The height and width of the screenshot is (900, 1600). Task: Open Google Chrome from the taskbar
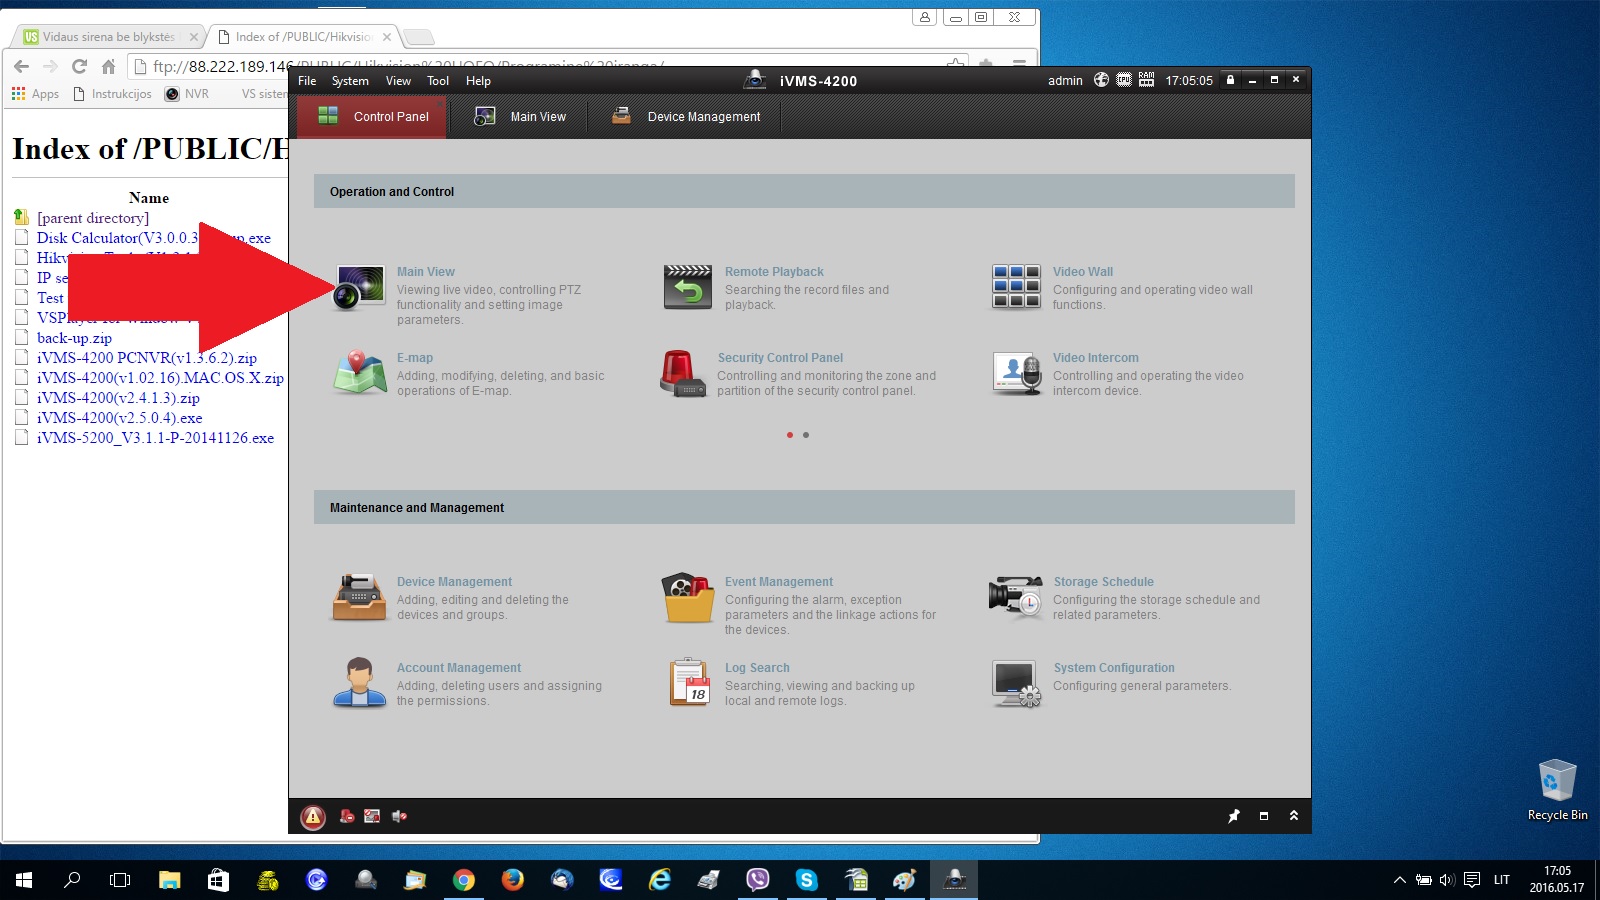463,880
